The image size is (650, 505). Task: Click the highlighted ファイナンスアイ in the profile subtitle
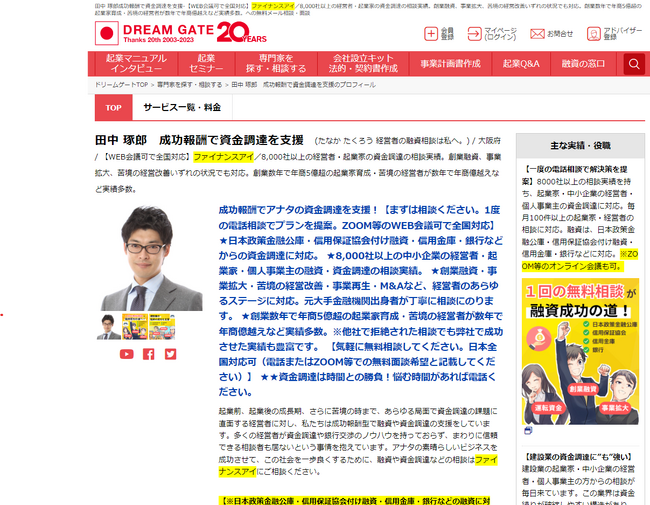coord(223,157)
